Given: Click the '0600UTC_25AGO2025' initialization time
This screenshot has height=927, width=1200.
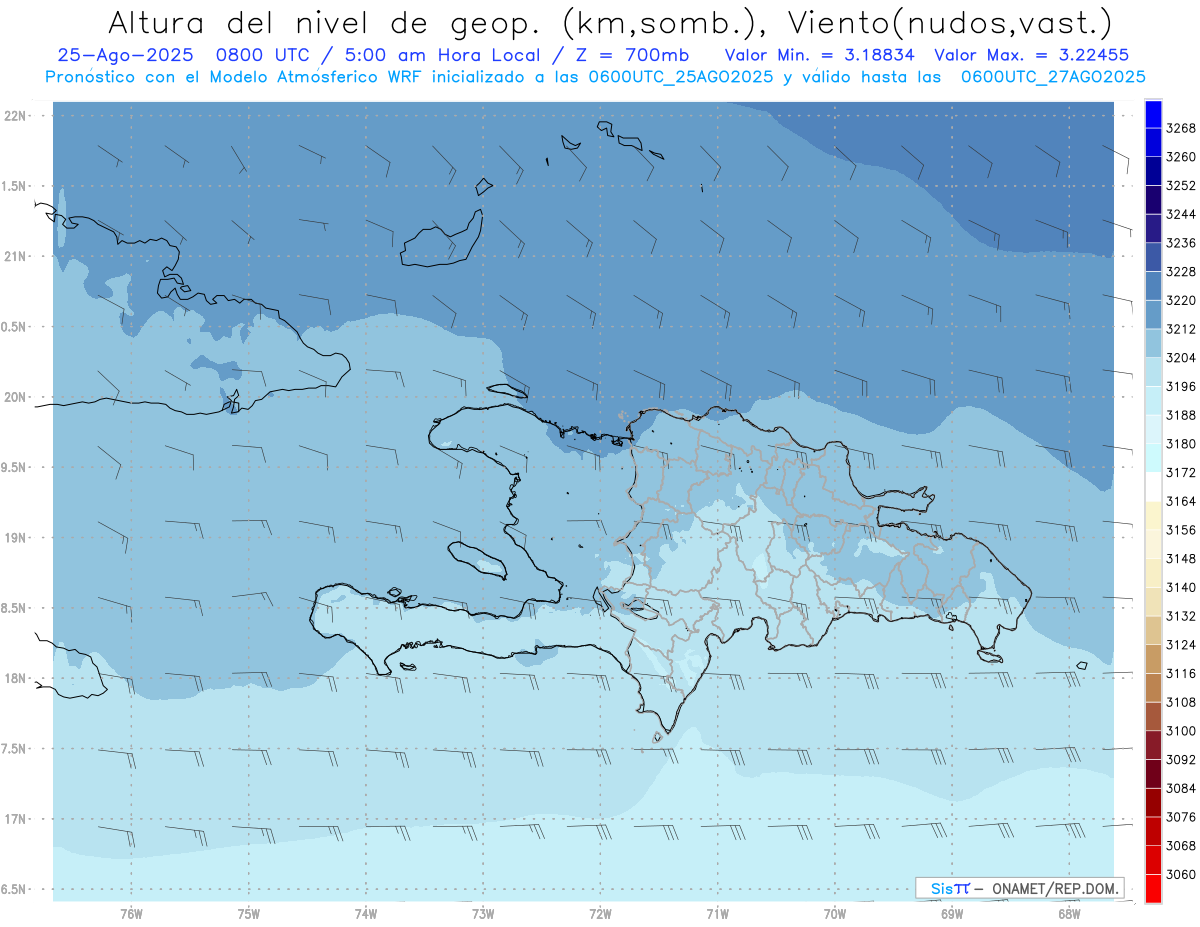Looking at the screenshot, I should tap(680, 77).
